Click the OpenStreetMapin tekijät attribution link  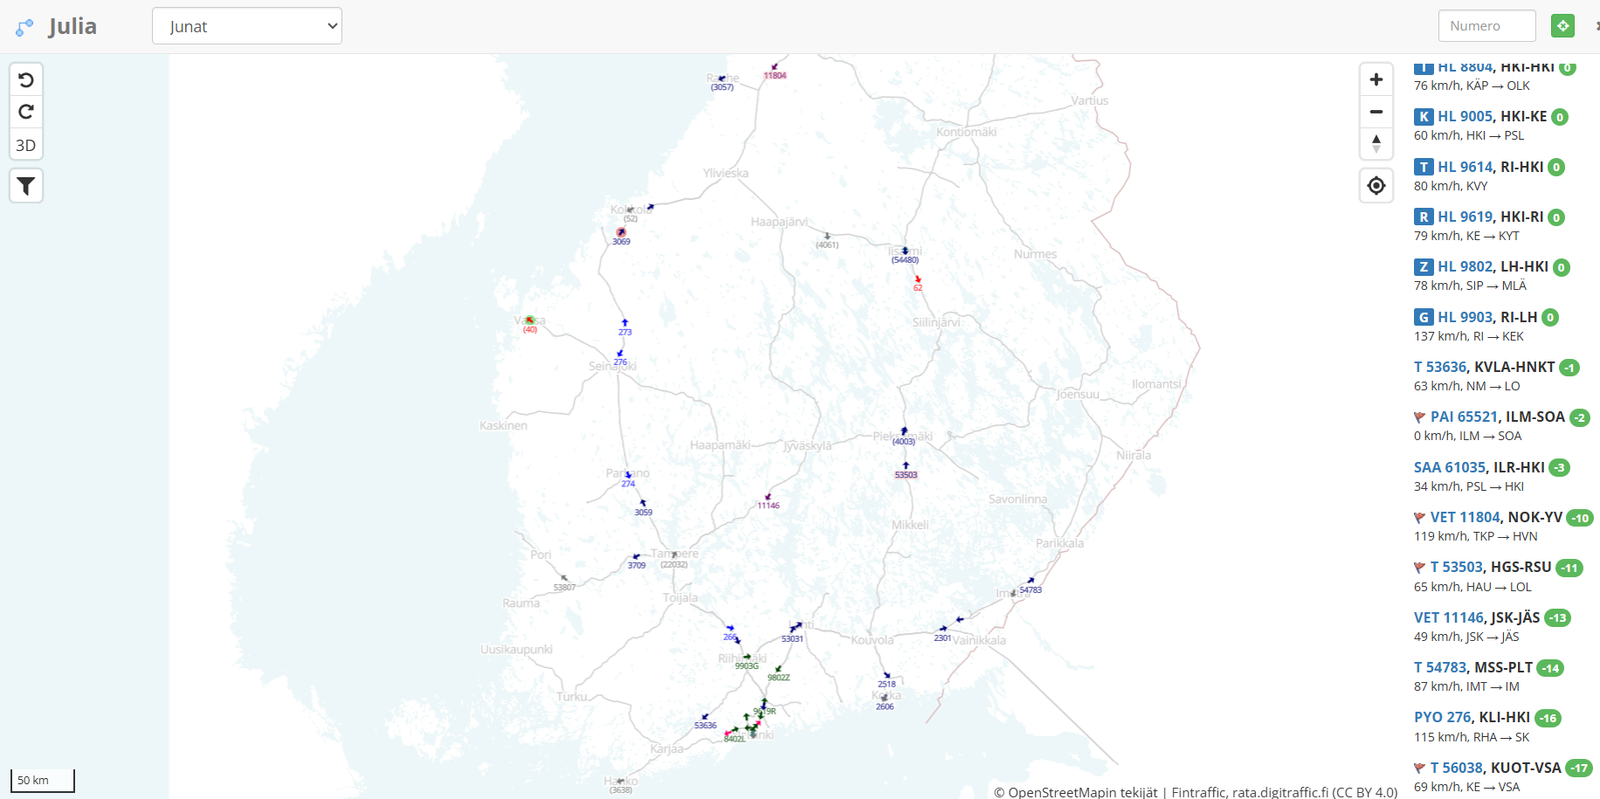click(x=1082, y=792)
